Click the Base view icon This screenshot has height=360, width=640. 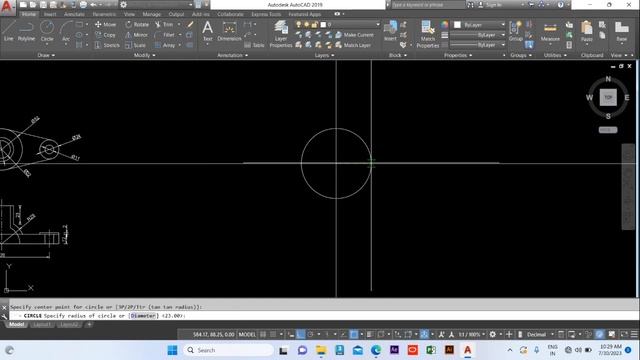click(621, 31)
